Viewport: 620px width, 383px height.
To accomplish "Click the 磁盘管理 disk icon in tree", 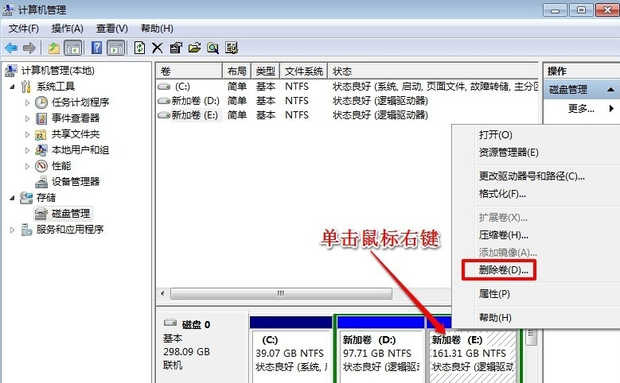I will tap(41, 214).
